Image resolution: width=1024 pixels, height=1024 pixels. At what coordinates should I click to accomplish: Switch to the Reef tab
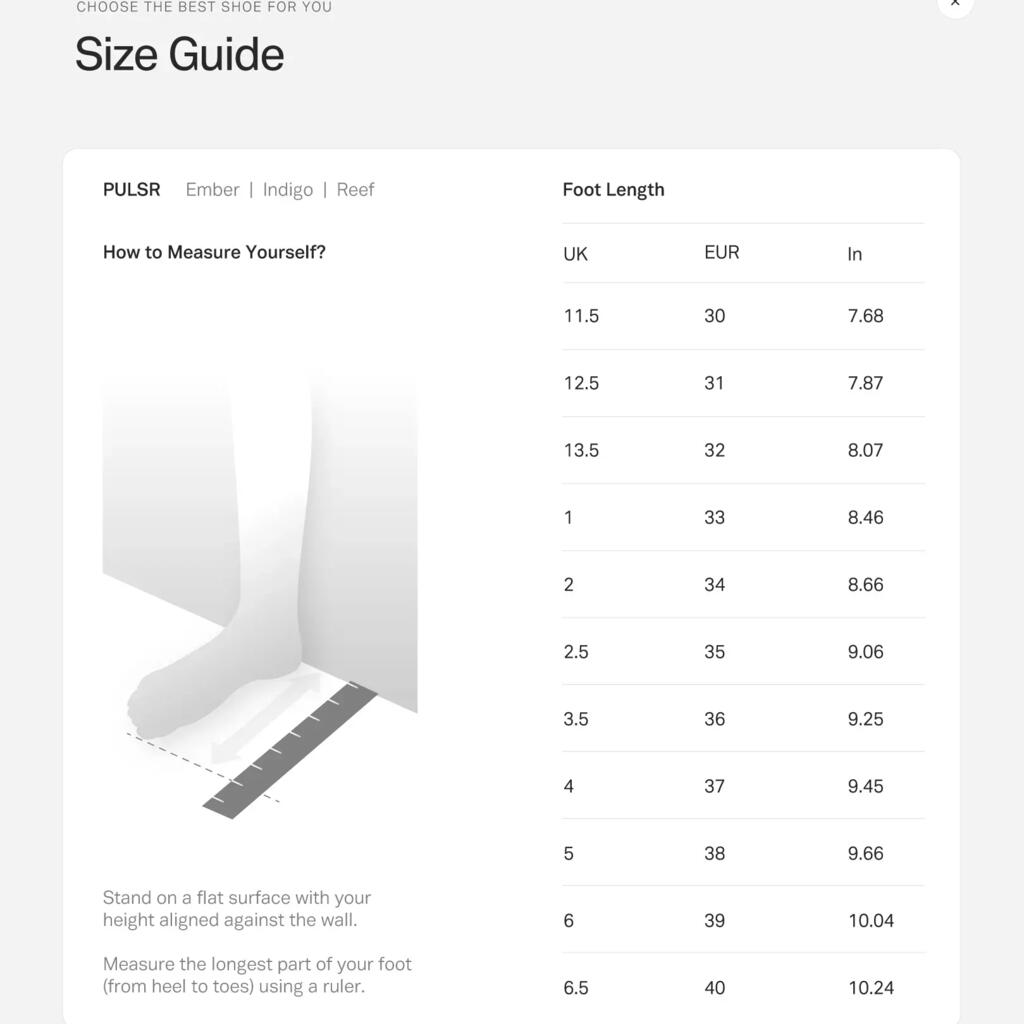pos(355,189)
